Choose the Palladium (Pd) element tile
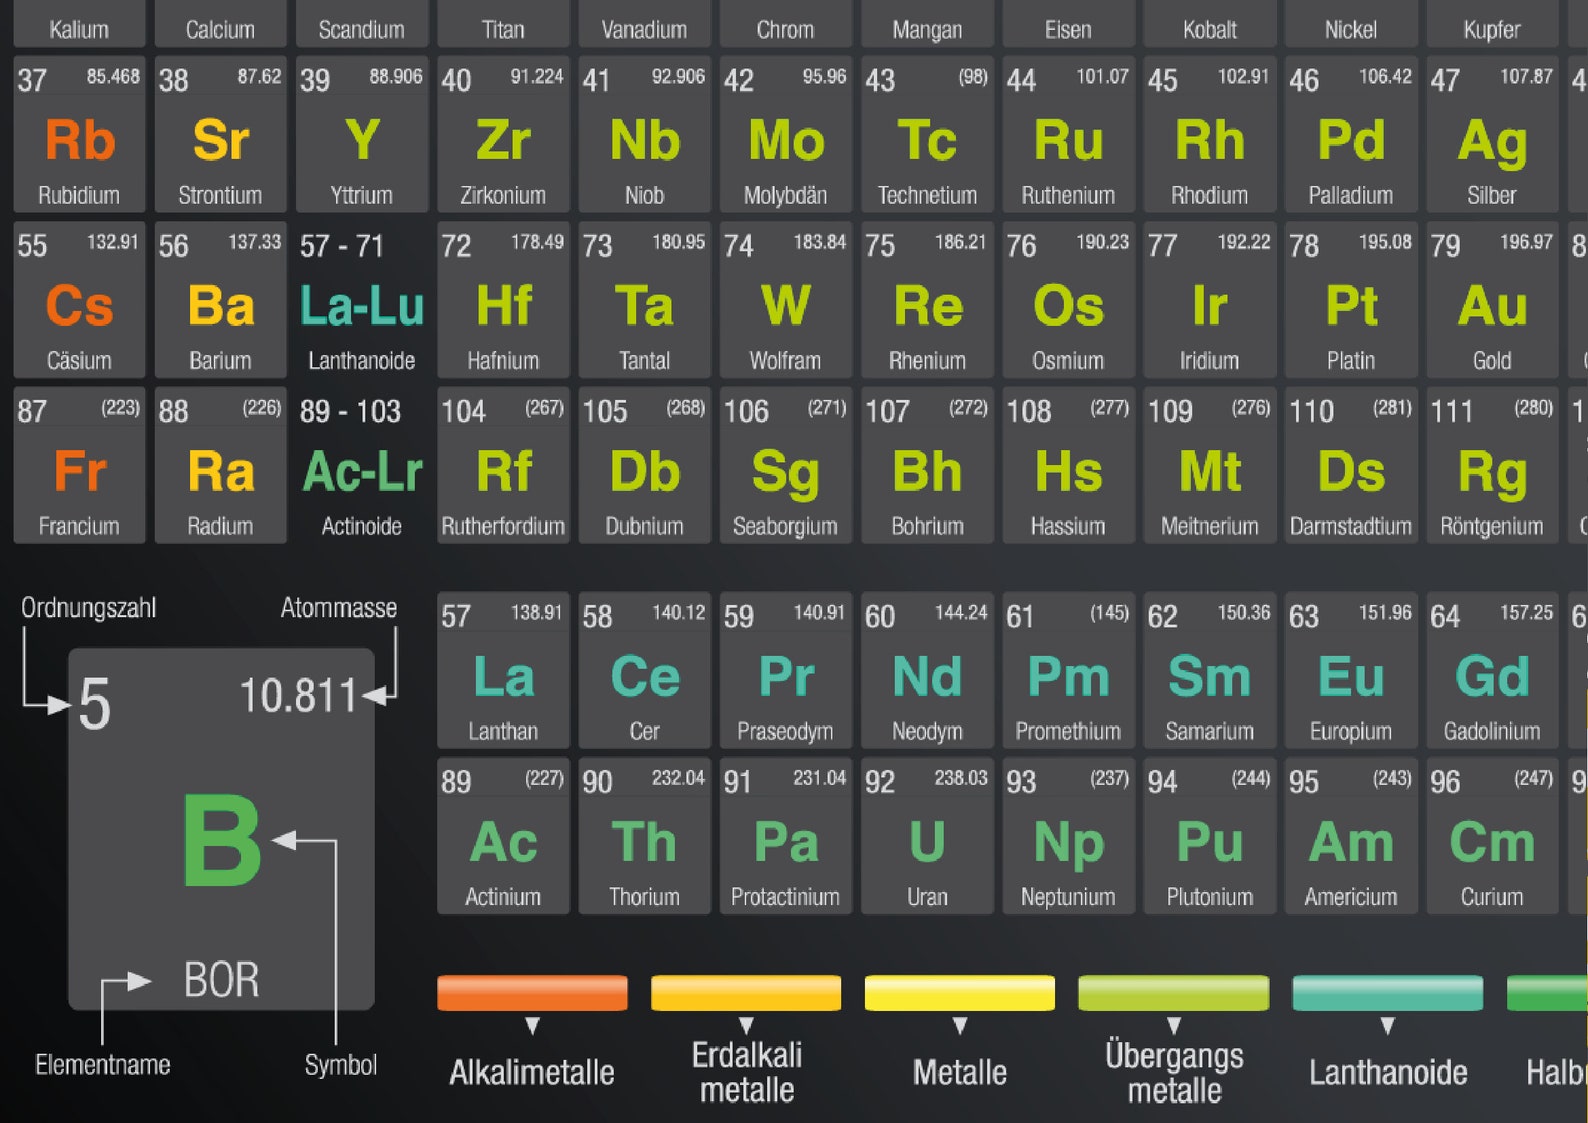The image size is (1588, 1123). pyautogui.click(x=1351, y=134)
